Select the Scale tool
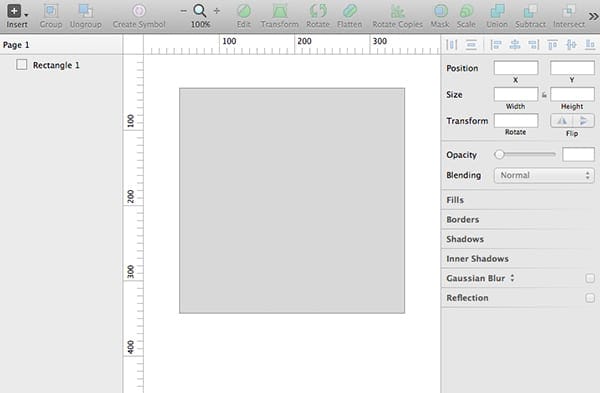Screen dimensions: 600x393 [x=466, y=11]
